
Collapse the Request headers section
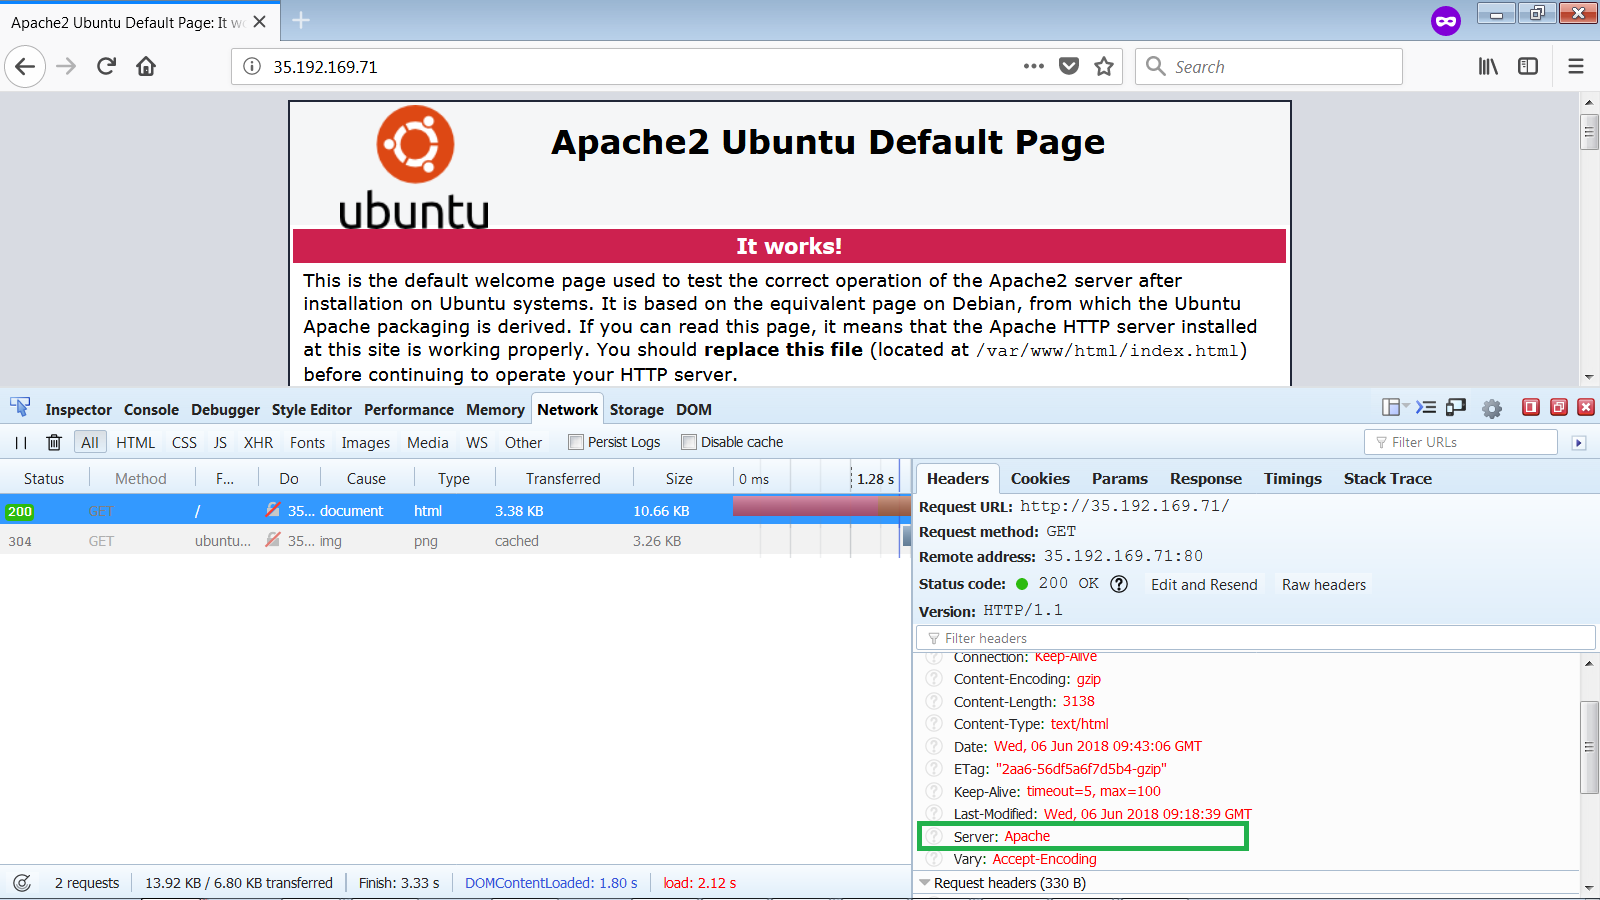(x=925, y=883)
